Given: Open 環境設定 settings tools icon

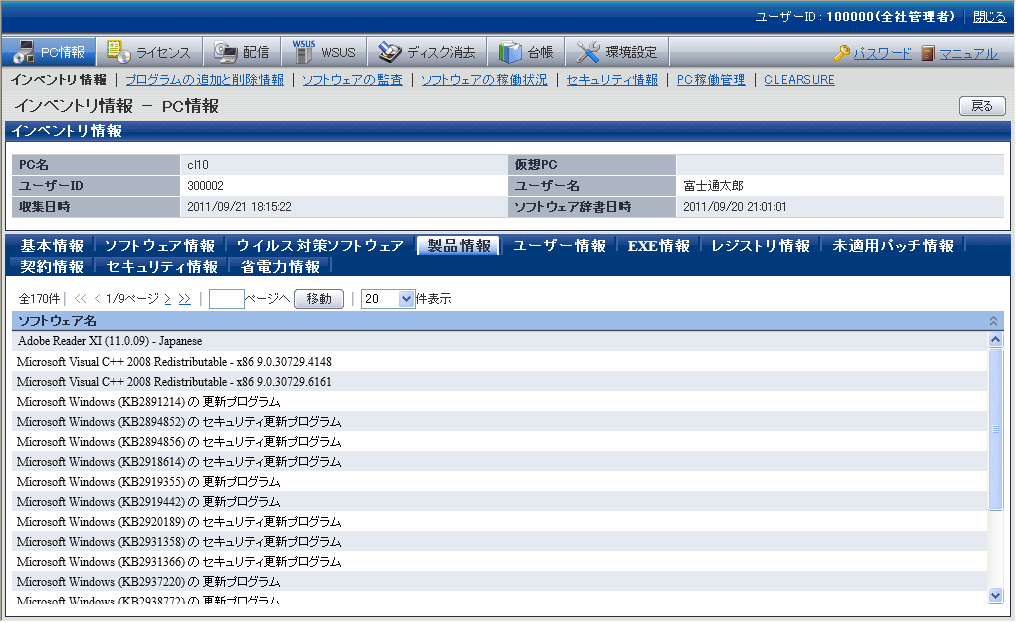Looking at the screenshot, I should (588, 53).
